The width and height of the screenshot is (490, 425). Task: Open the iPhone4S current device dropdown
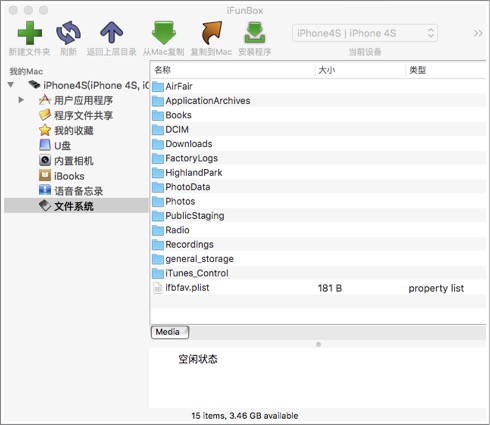pos(365,33)
